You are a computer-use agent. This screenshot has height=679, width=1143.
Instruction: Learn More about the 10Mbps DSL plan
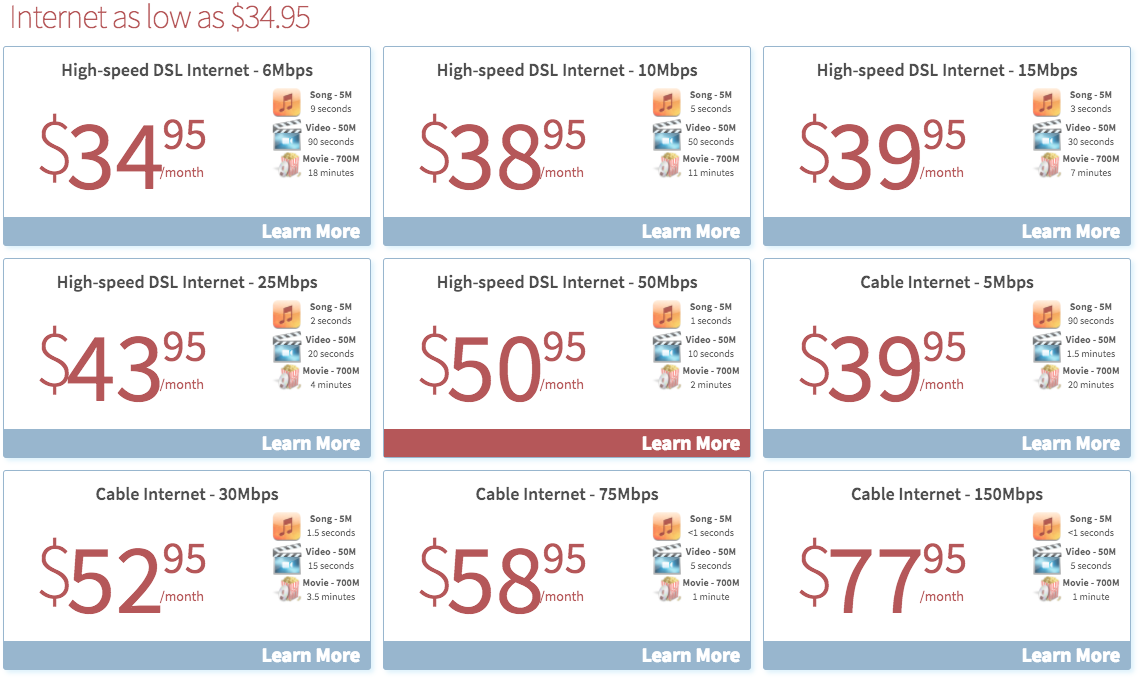pos(690,231)
